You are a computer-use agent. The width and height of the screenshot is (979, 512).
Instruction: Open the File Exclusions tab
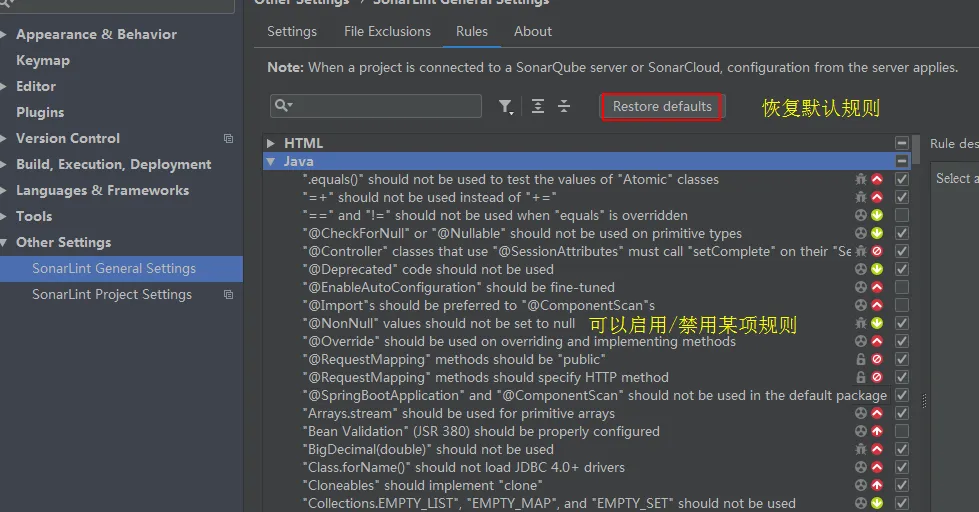coord(387,31)
